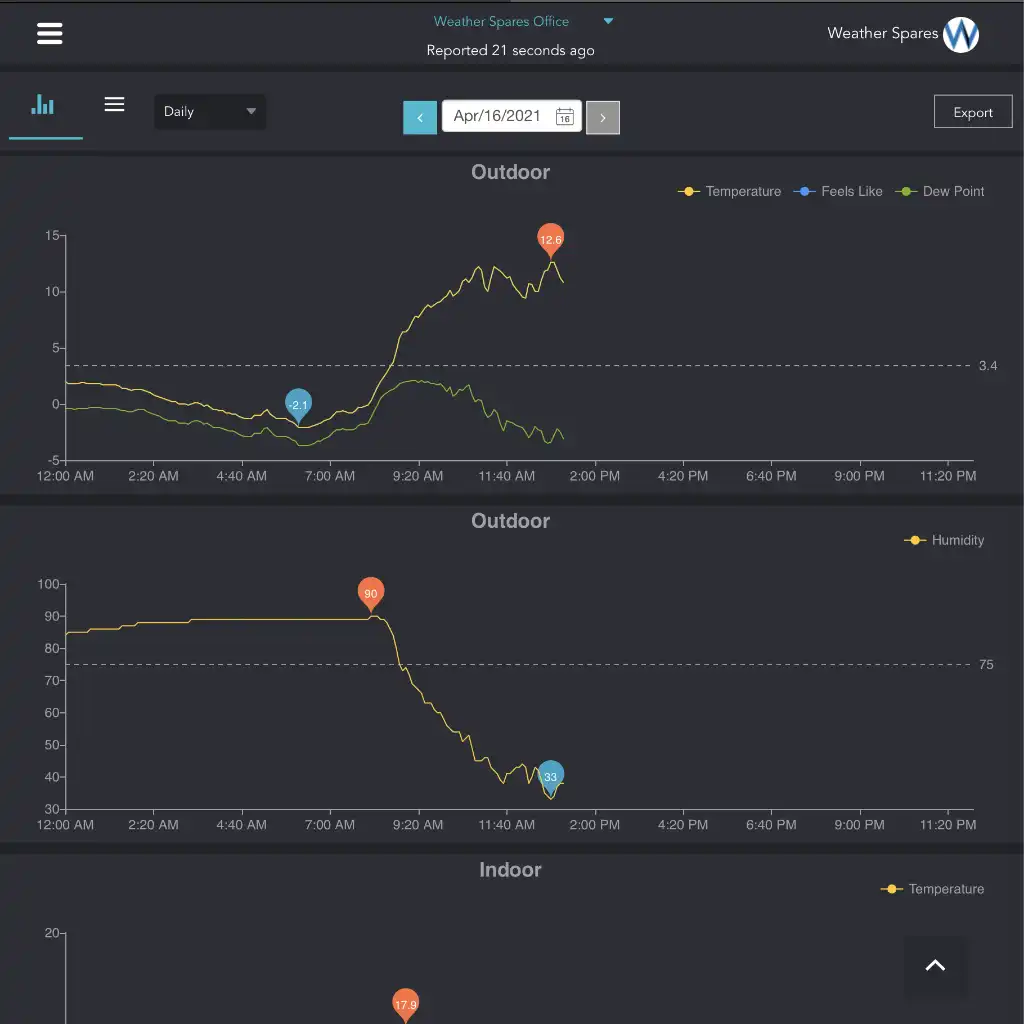
Task: Open calendar picker icon in date field
Action: point(564,117)
